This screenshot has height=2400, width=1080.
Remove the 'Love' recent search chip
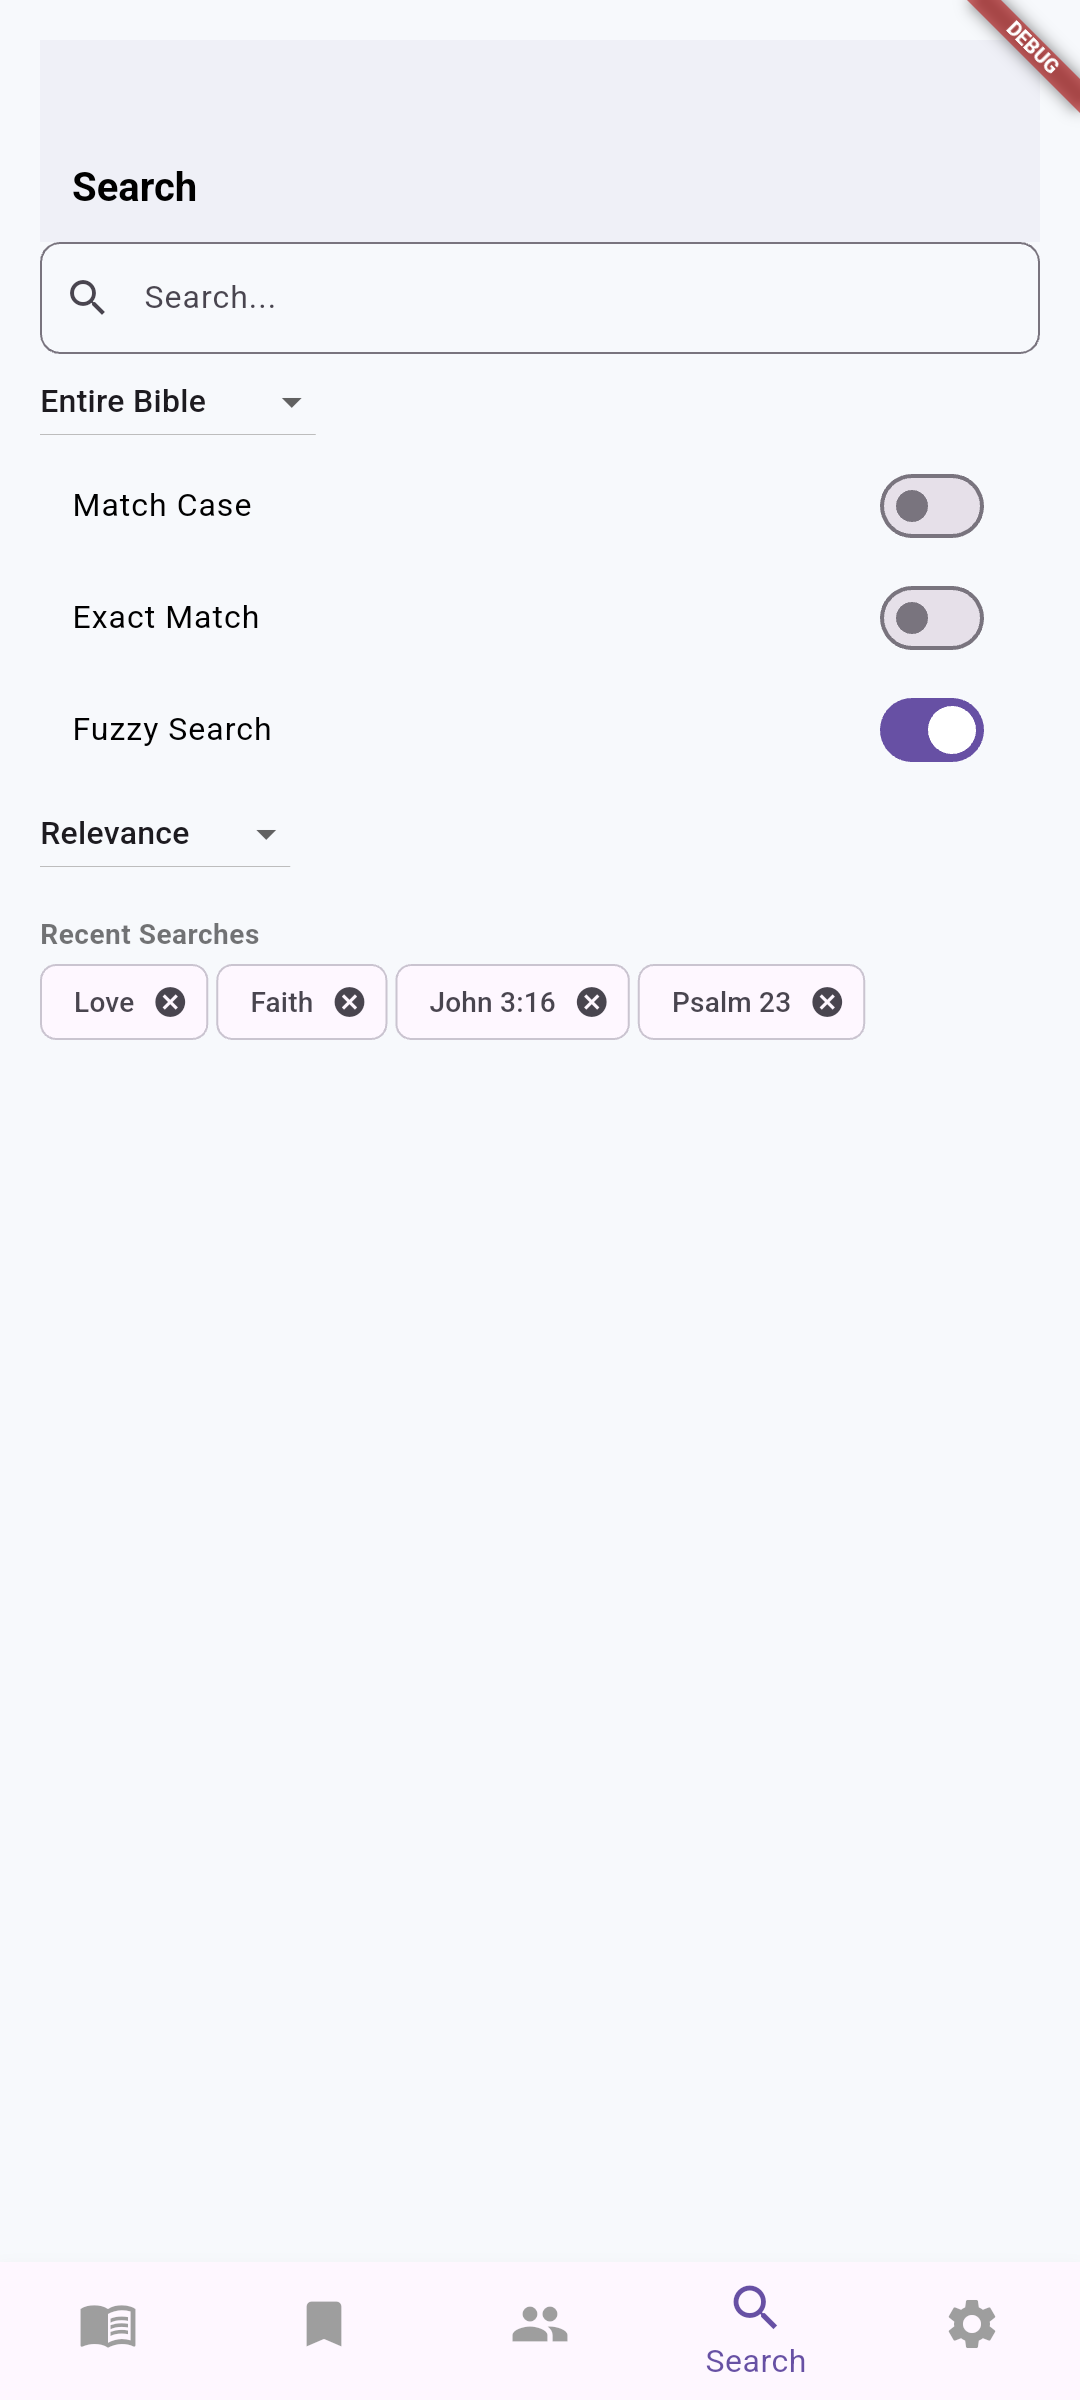tap(169, 1001)
